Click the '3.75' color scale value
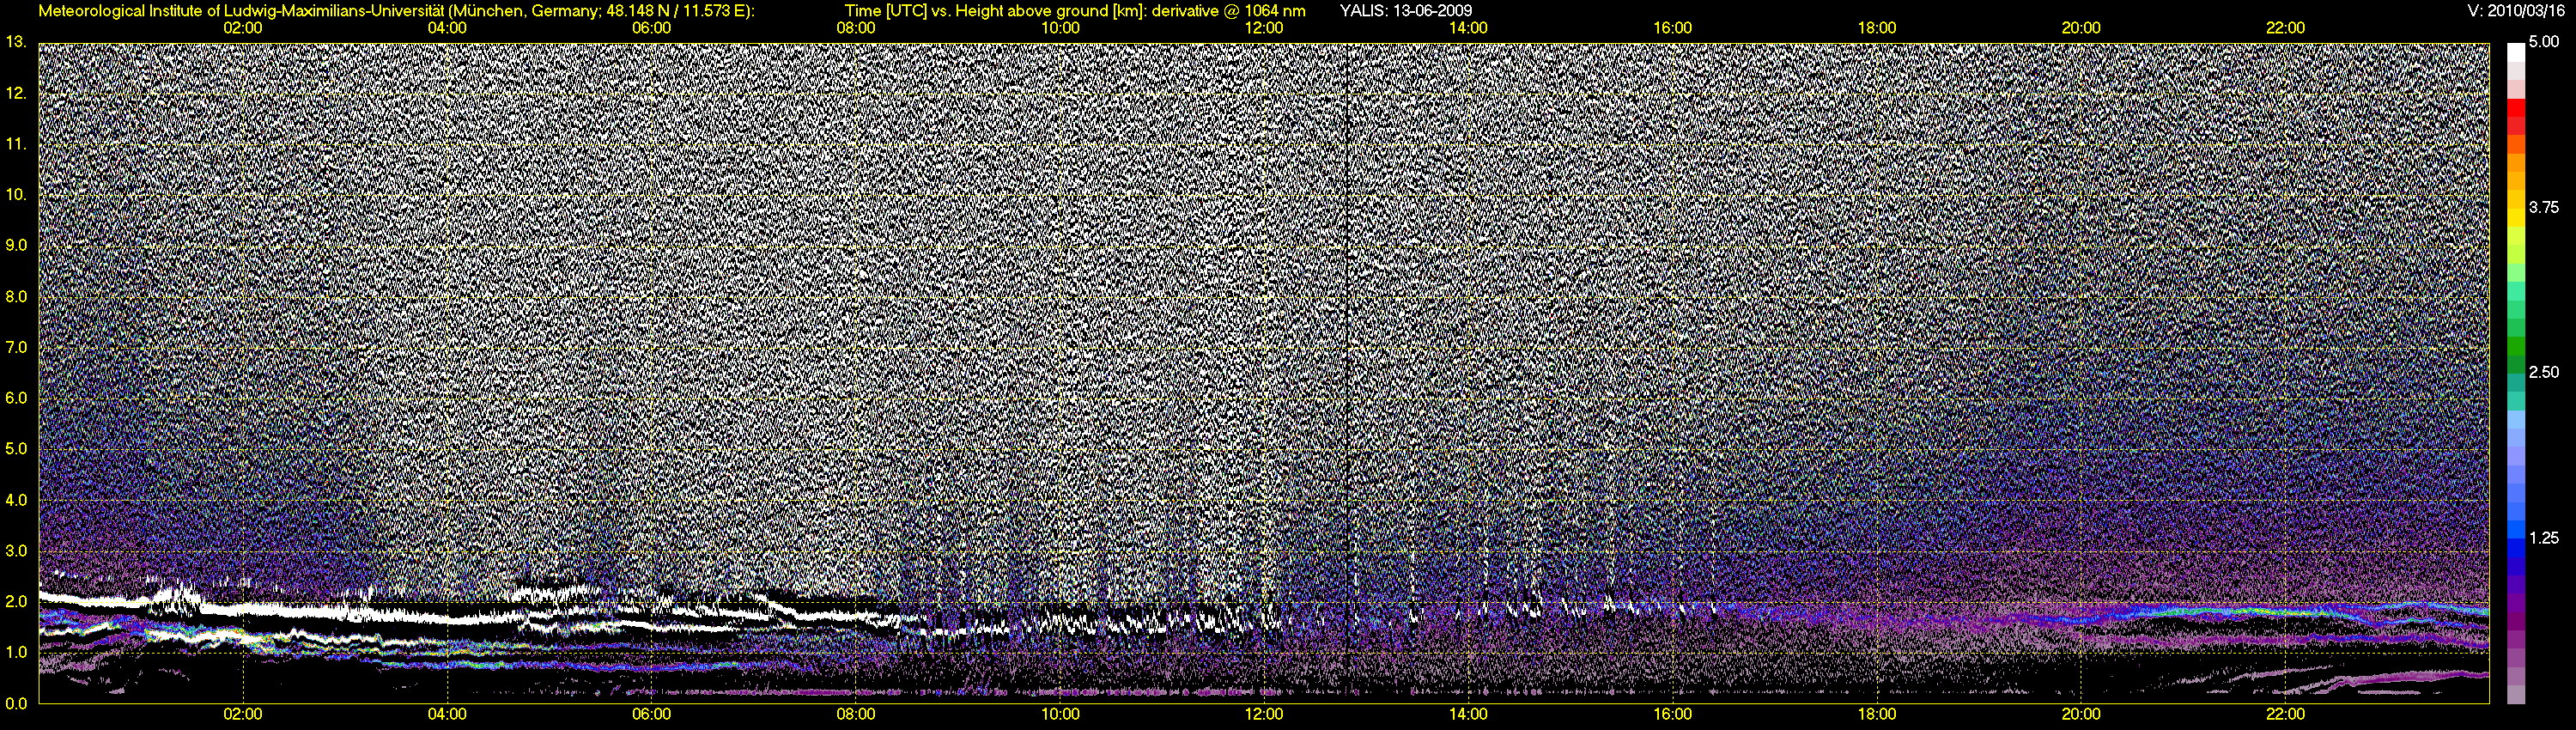 tap(2543, 207)
